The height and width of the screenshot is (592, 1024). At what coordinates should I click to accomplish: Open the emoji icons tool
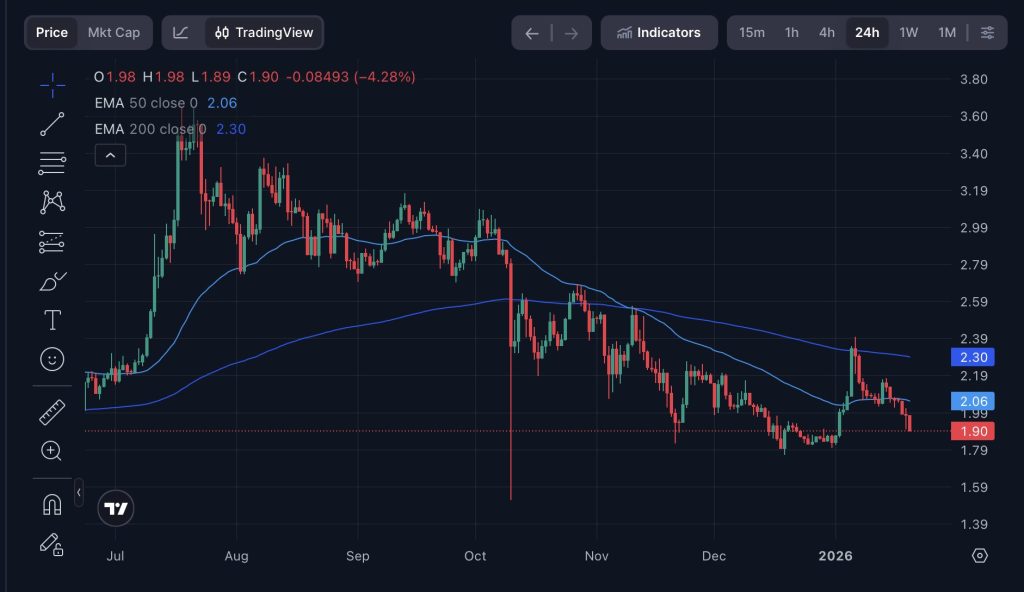52,358
